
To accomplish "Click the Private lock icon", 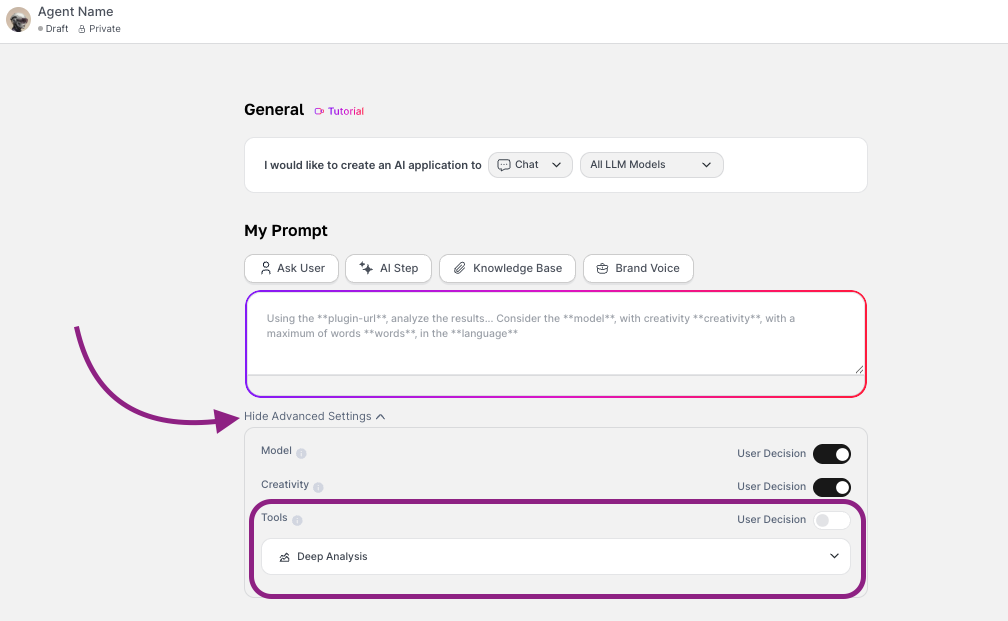I will 82,29.
